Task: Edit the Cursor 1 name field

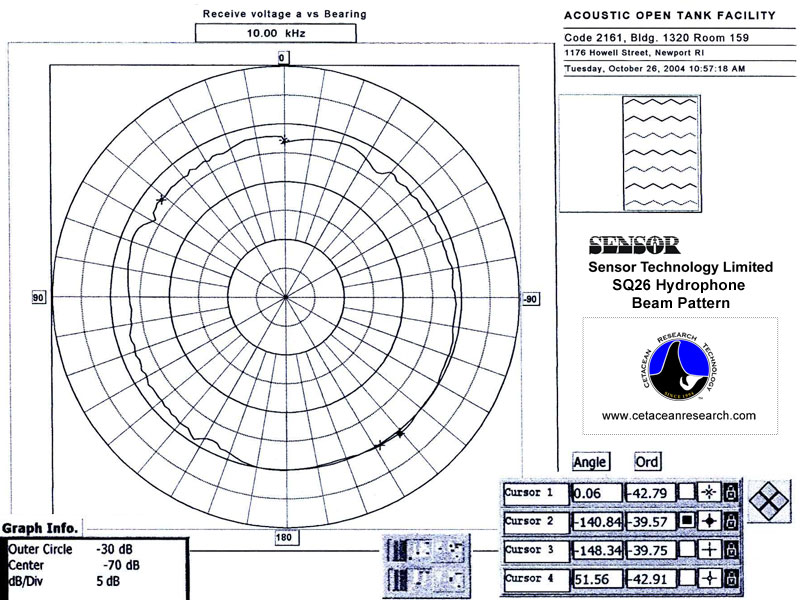Action: (x=535, y=493)
